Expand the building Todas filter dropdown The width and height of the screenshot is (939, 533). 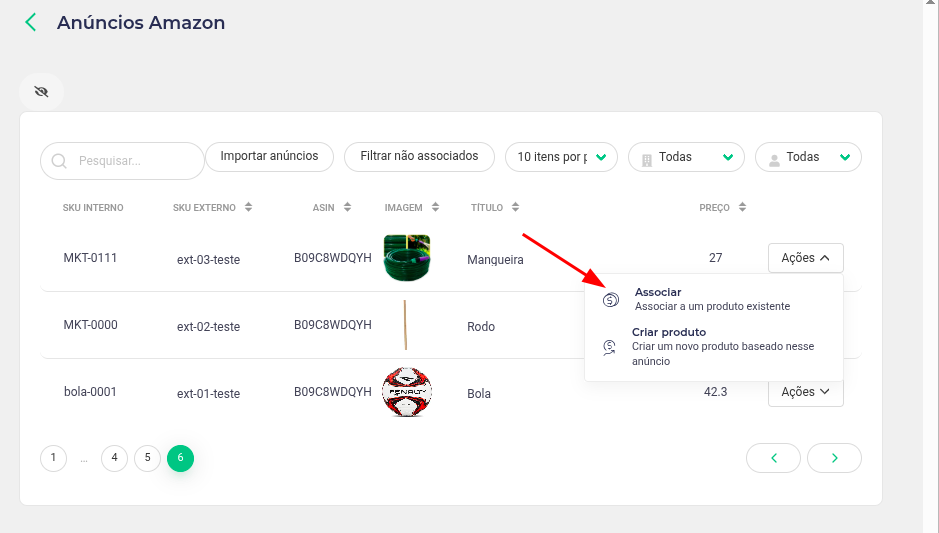[686, 157]
